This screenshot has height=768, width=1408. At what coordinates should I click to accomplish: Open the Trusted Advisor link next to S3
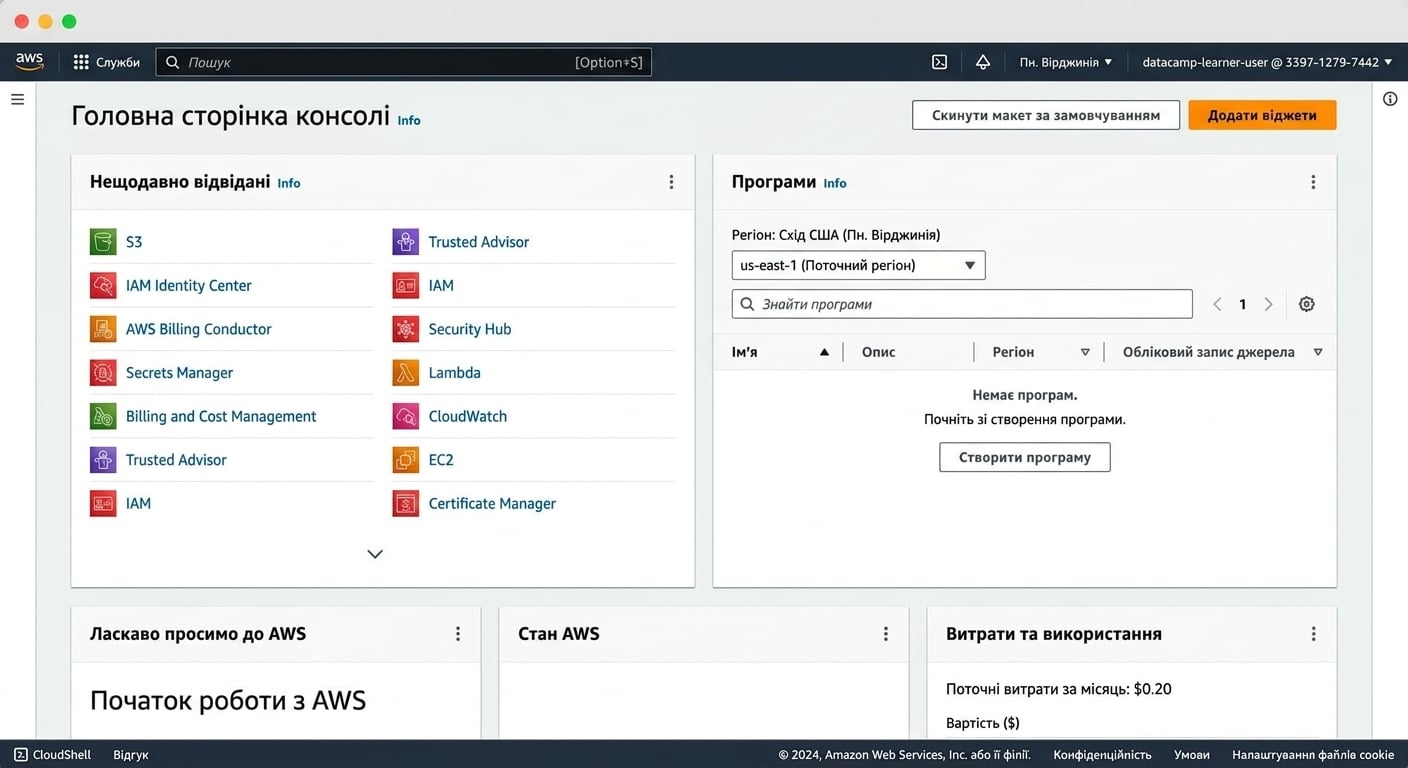[479, 242]
